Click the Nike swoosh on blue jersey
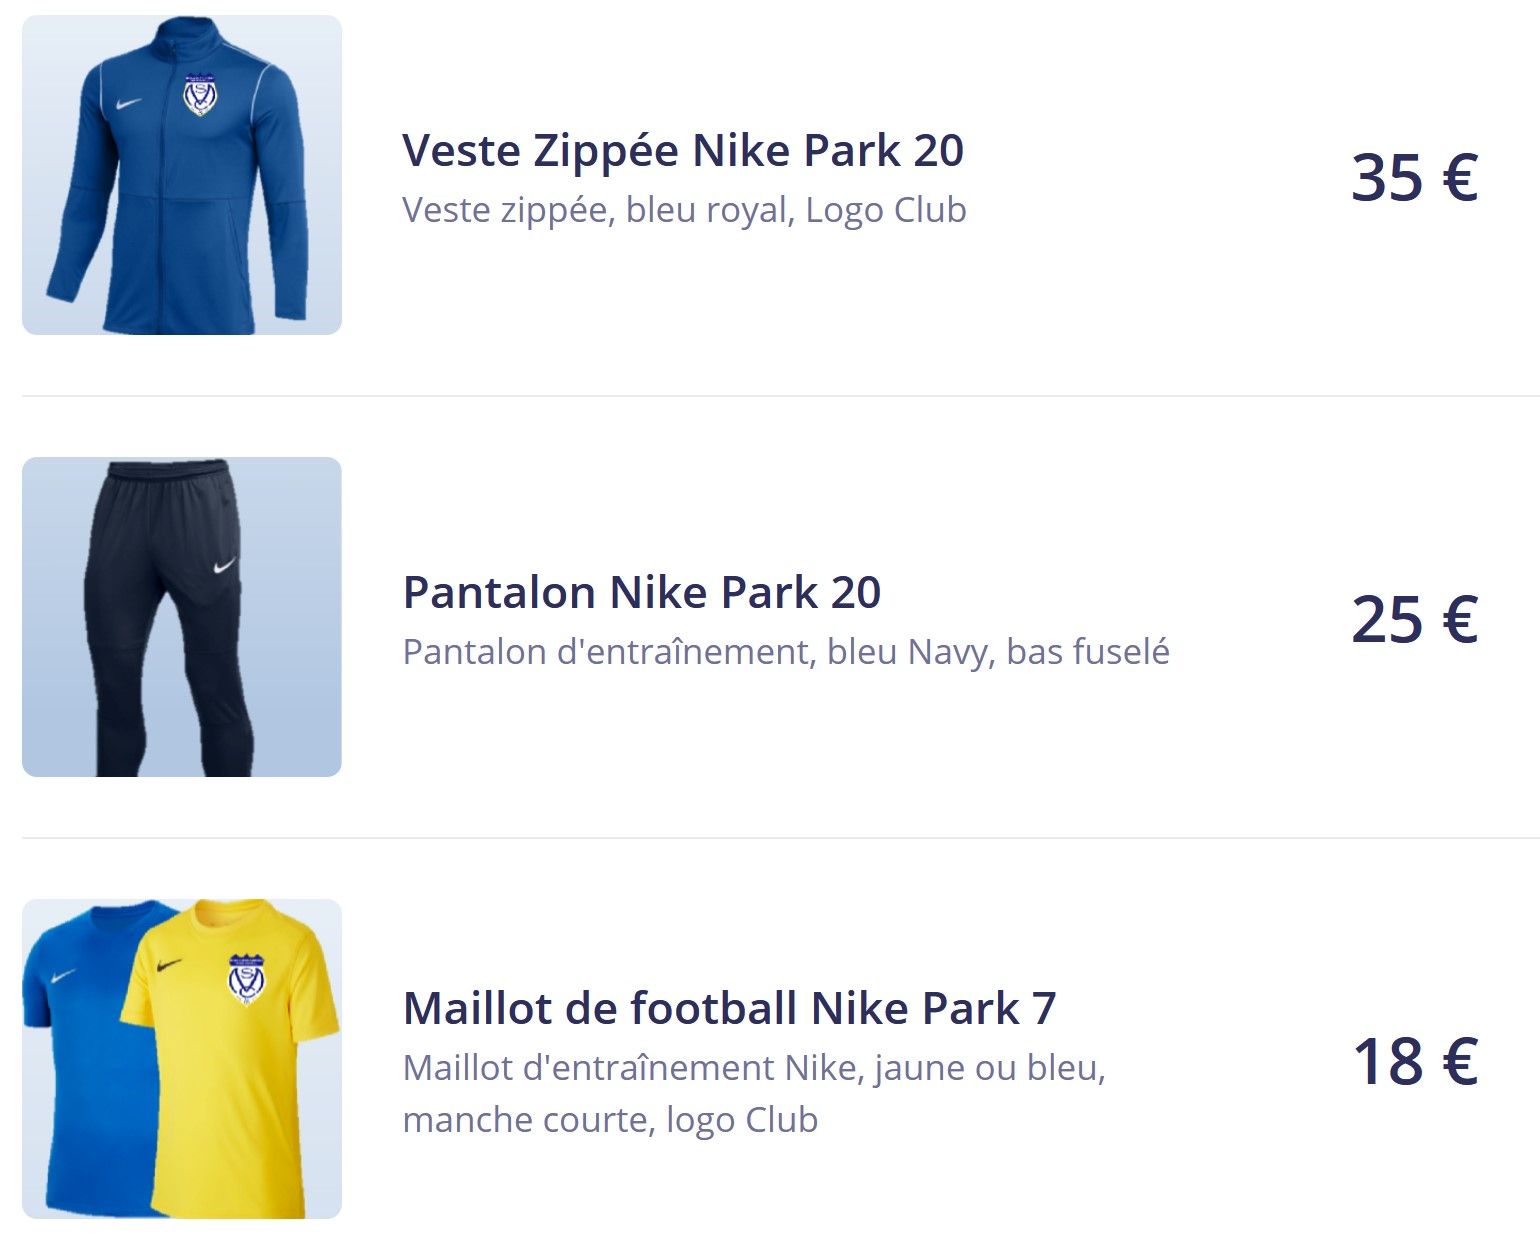 (x=63, y=975)
